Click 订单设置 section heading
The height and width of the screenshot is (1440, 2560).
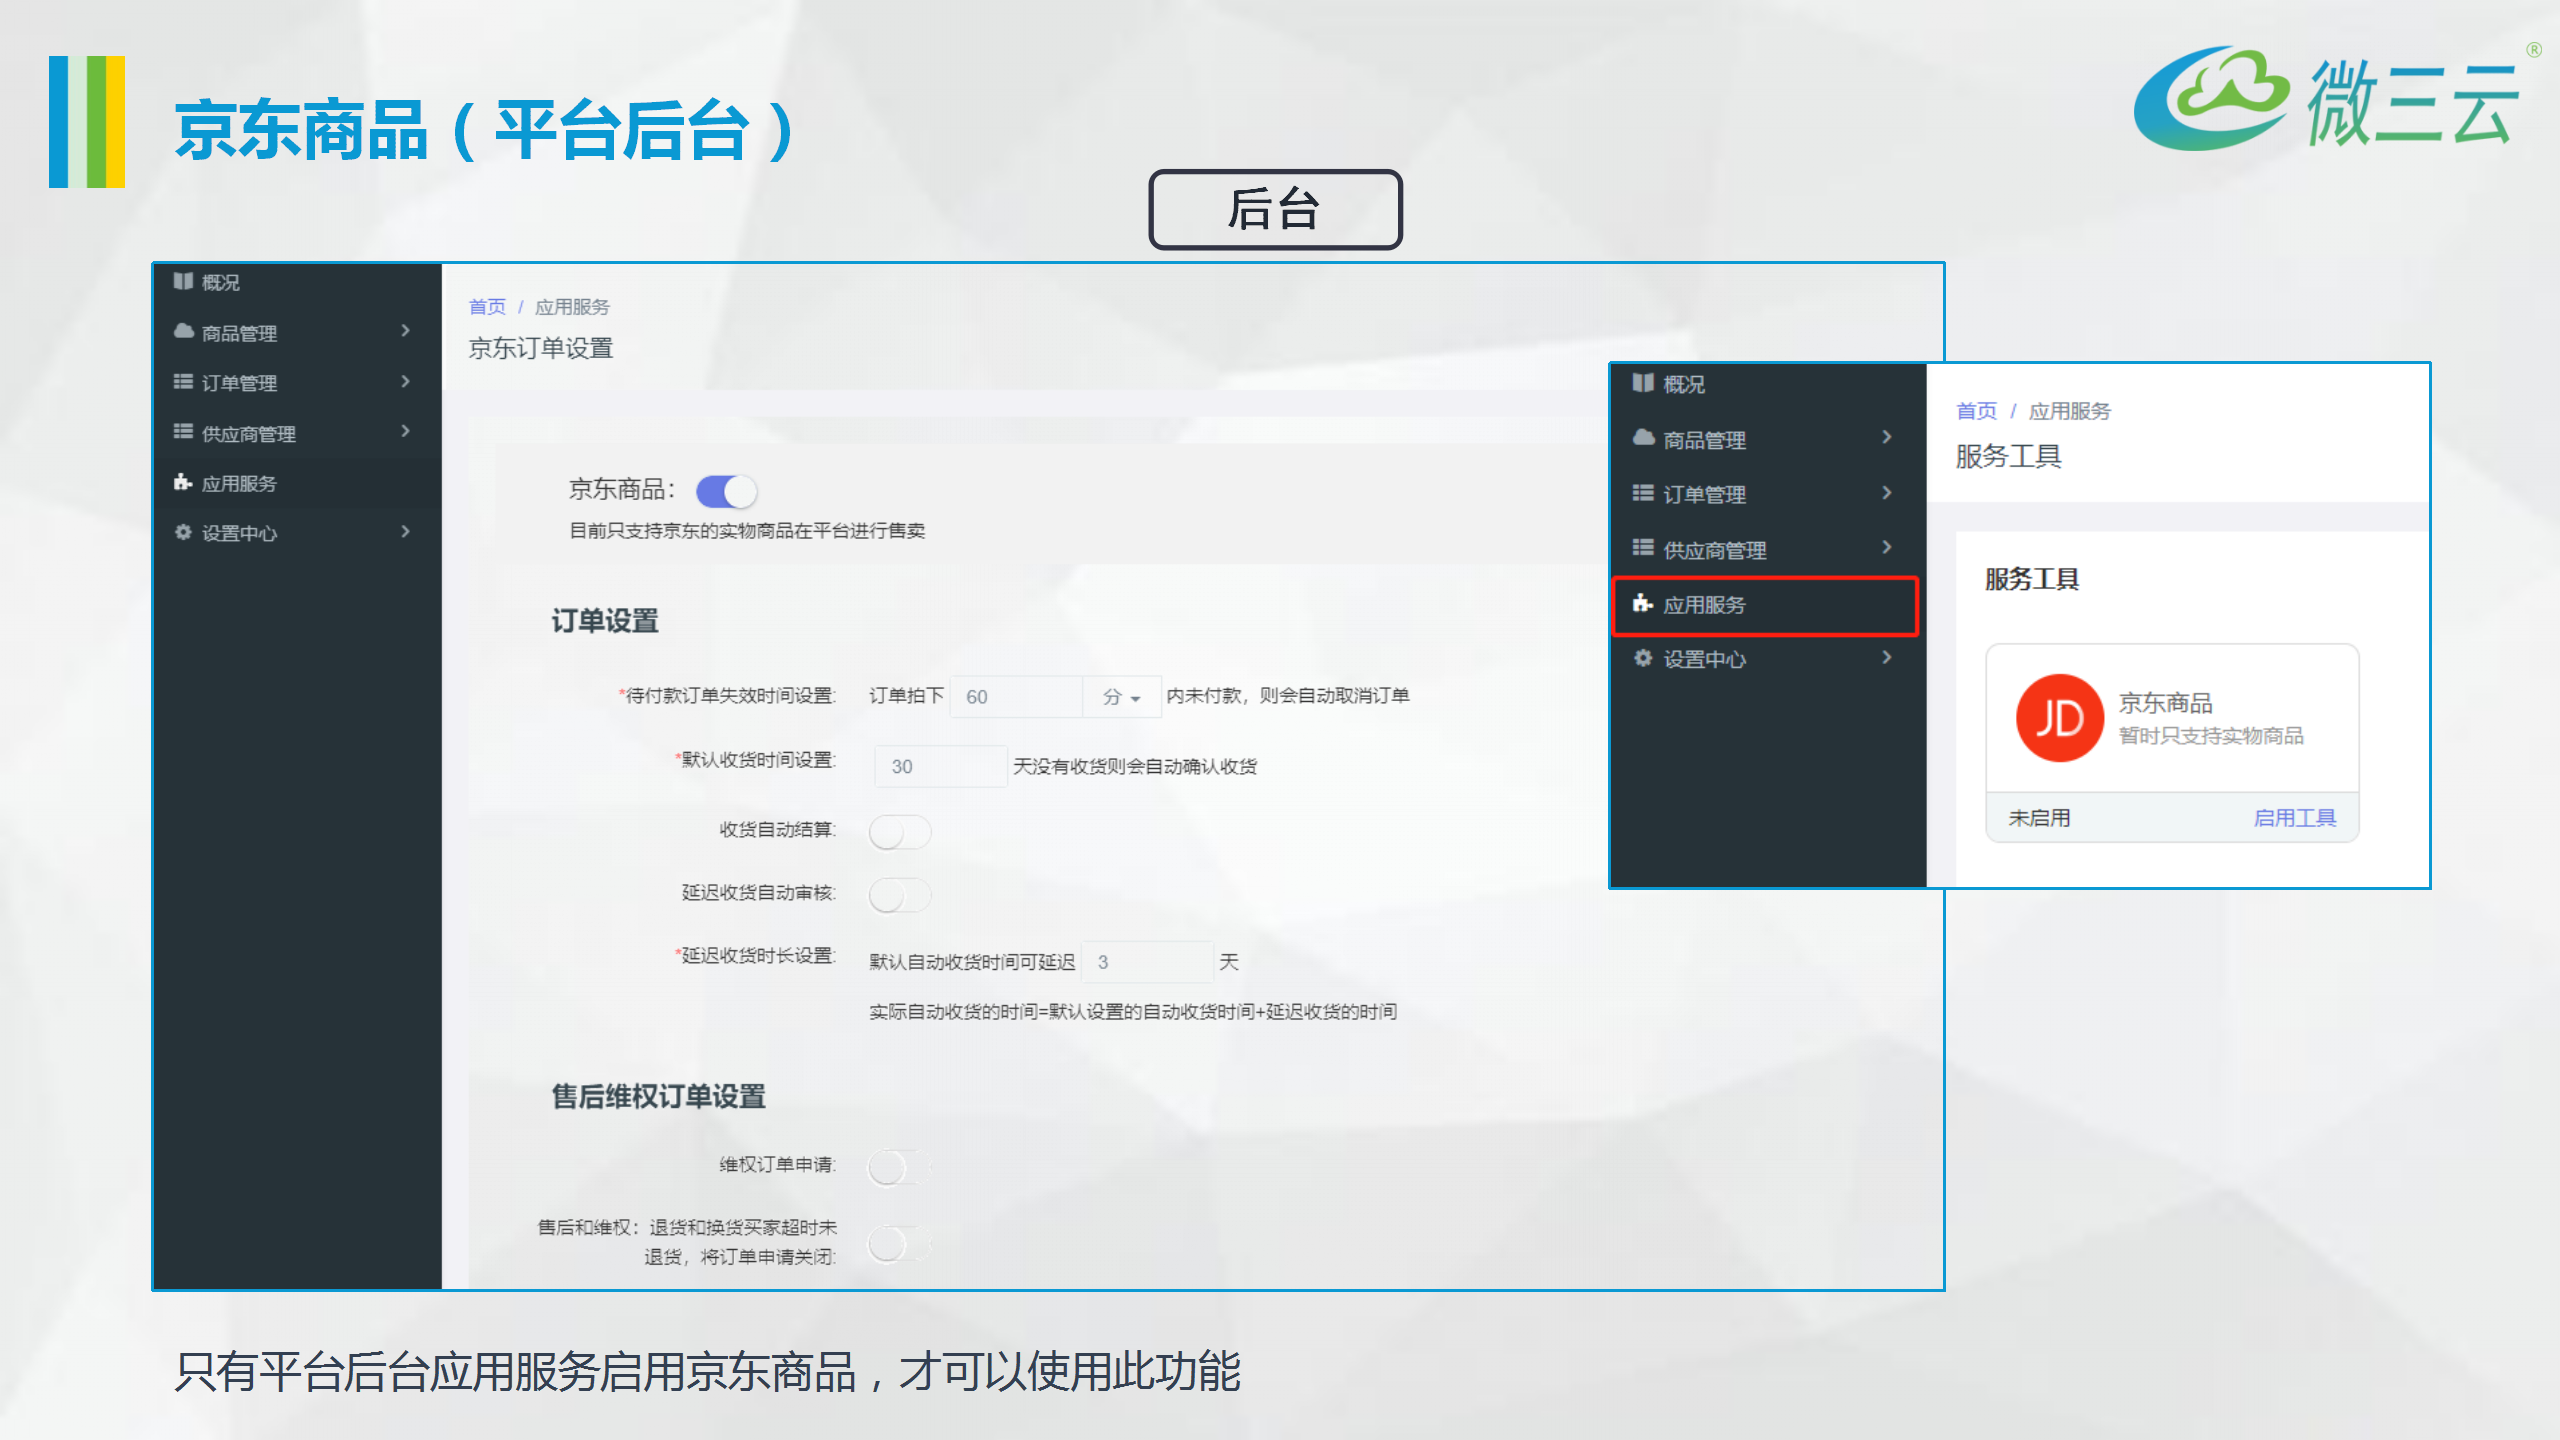click(605, 621)
